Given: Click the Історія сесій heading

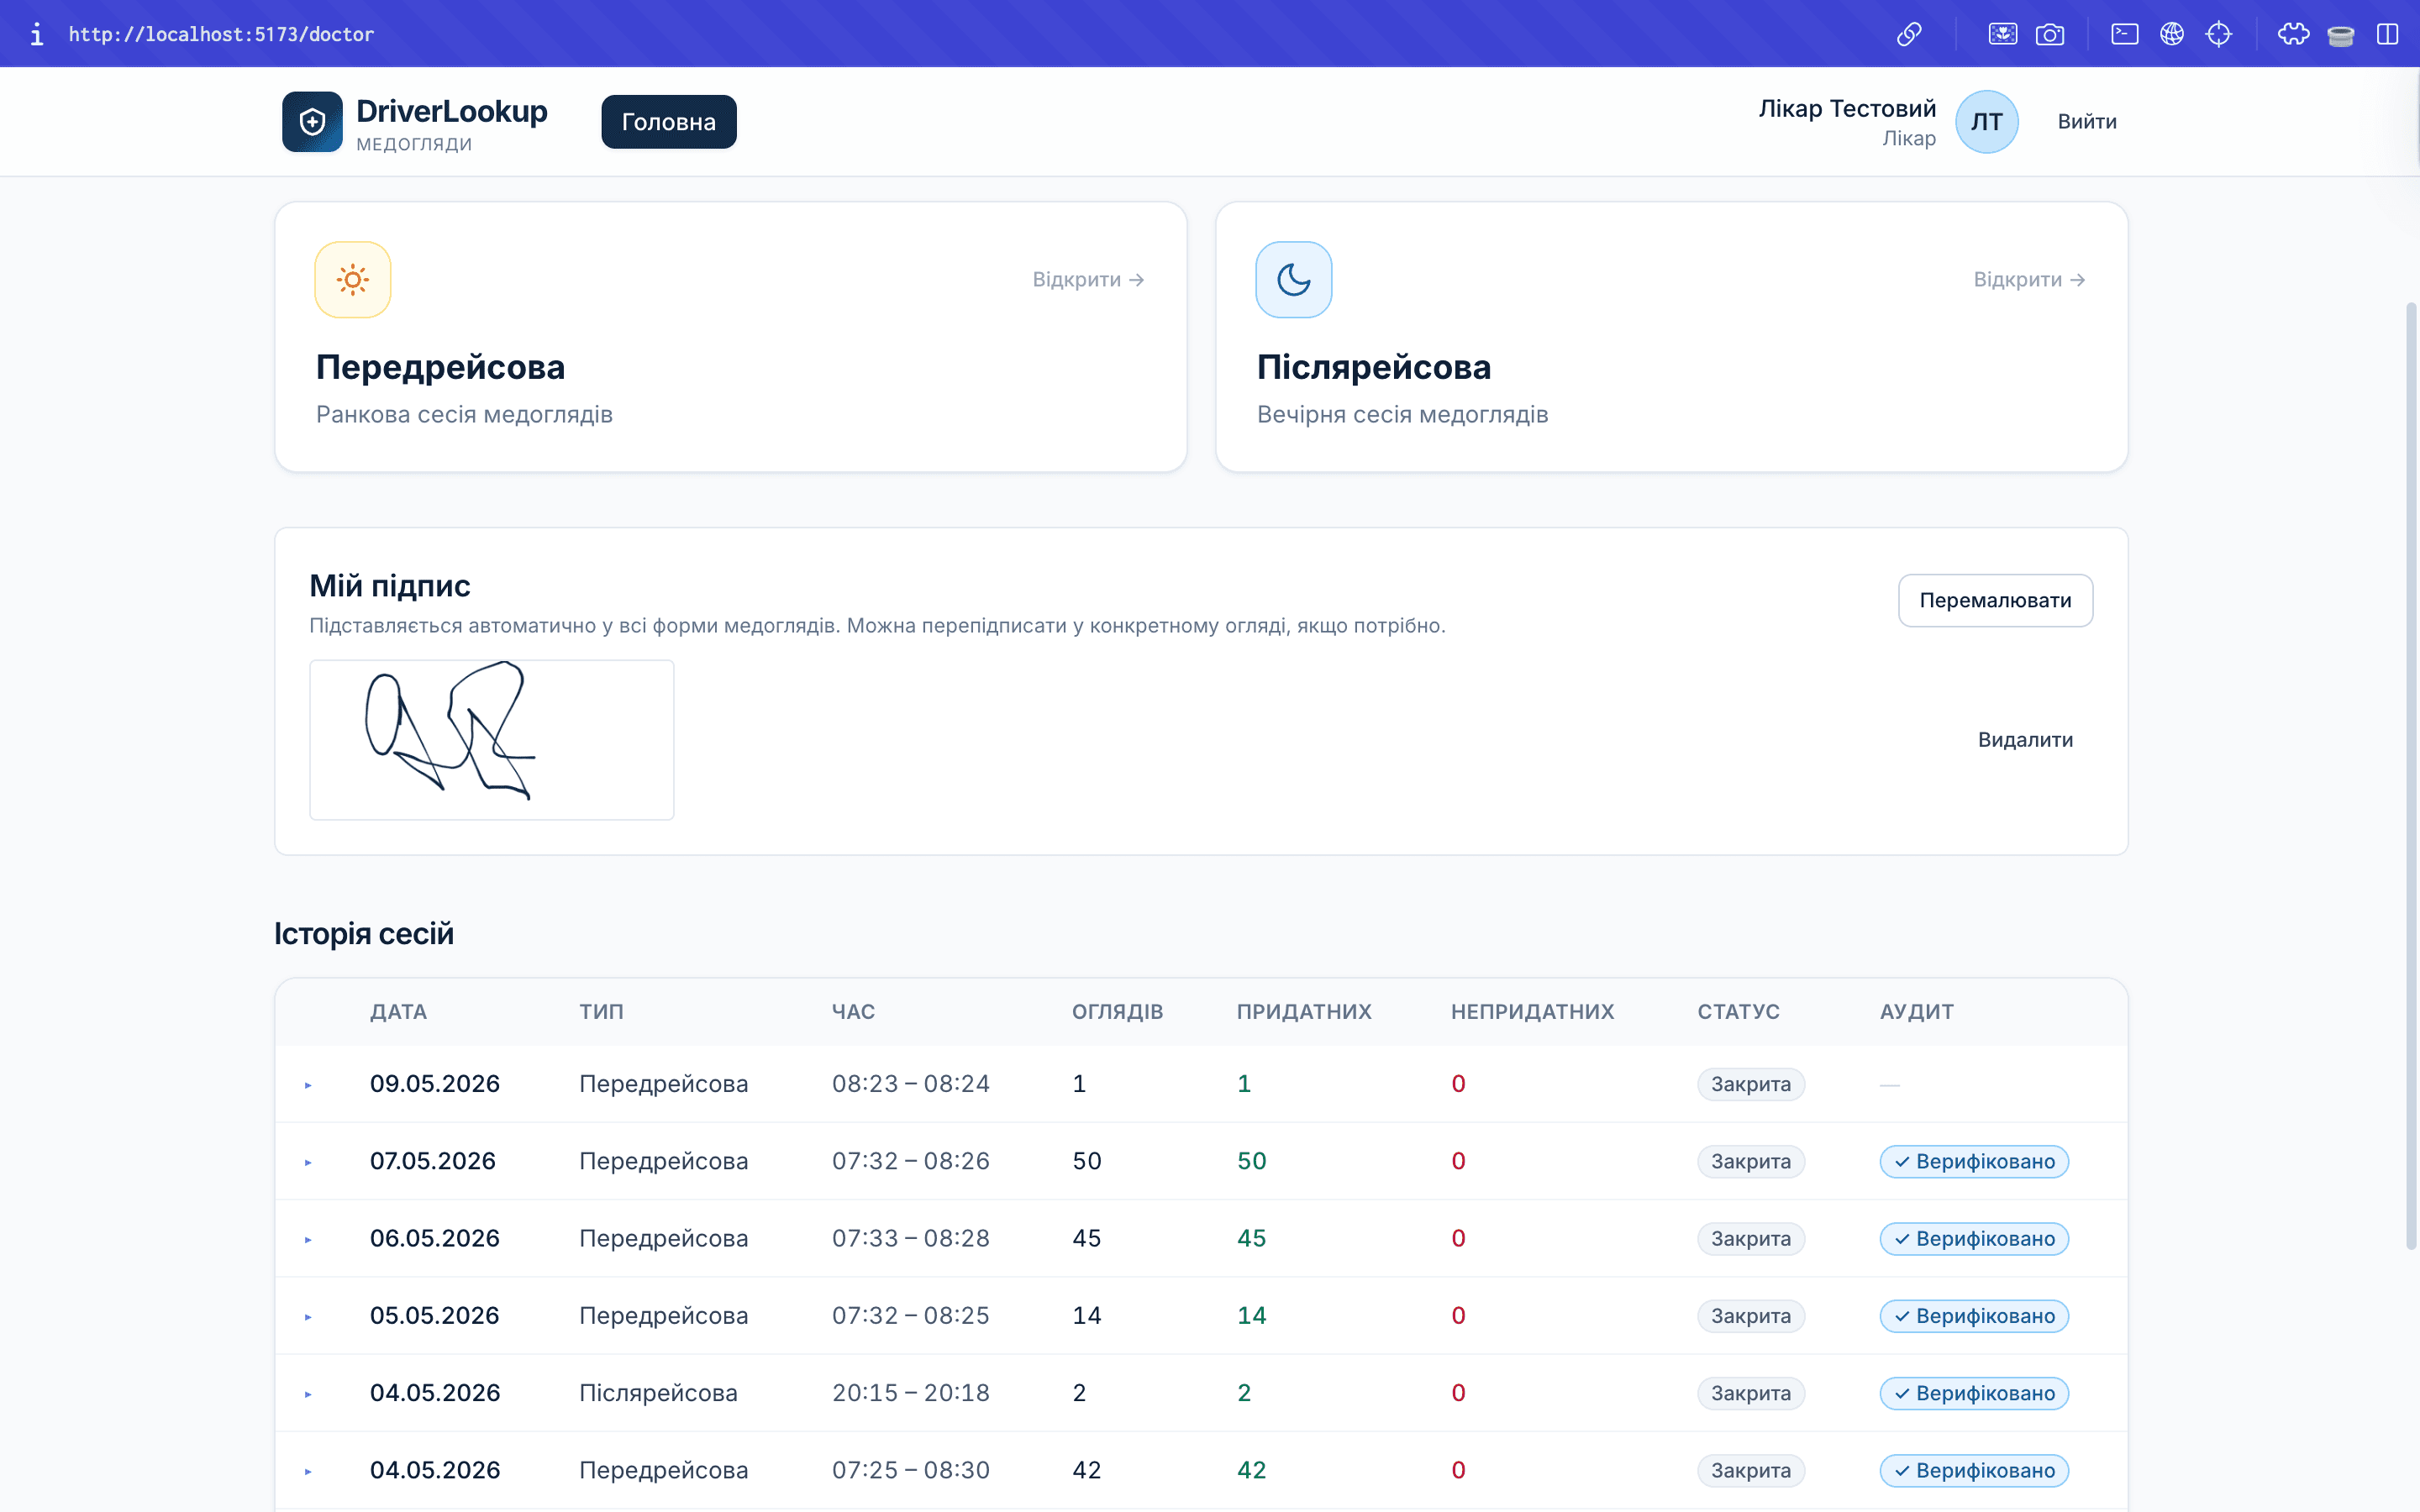Looking at the screenshot, I should pyautogui.click(x=364, y=934).
